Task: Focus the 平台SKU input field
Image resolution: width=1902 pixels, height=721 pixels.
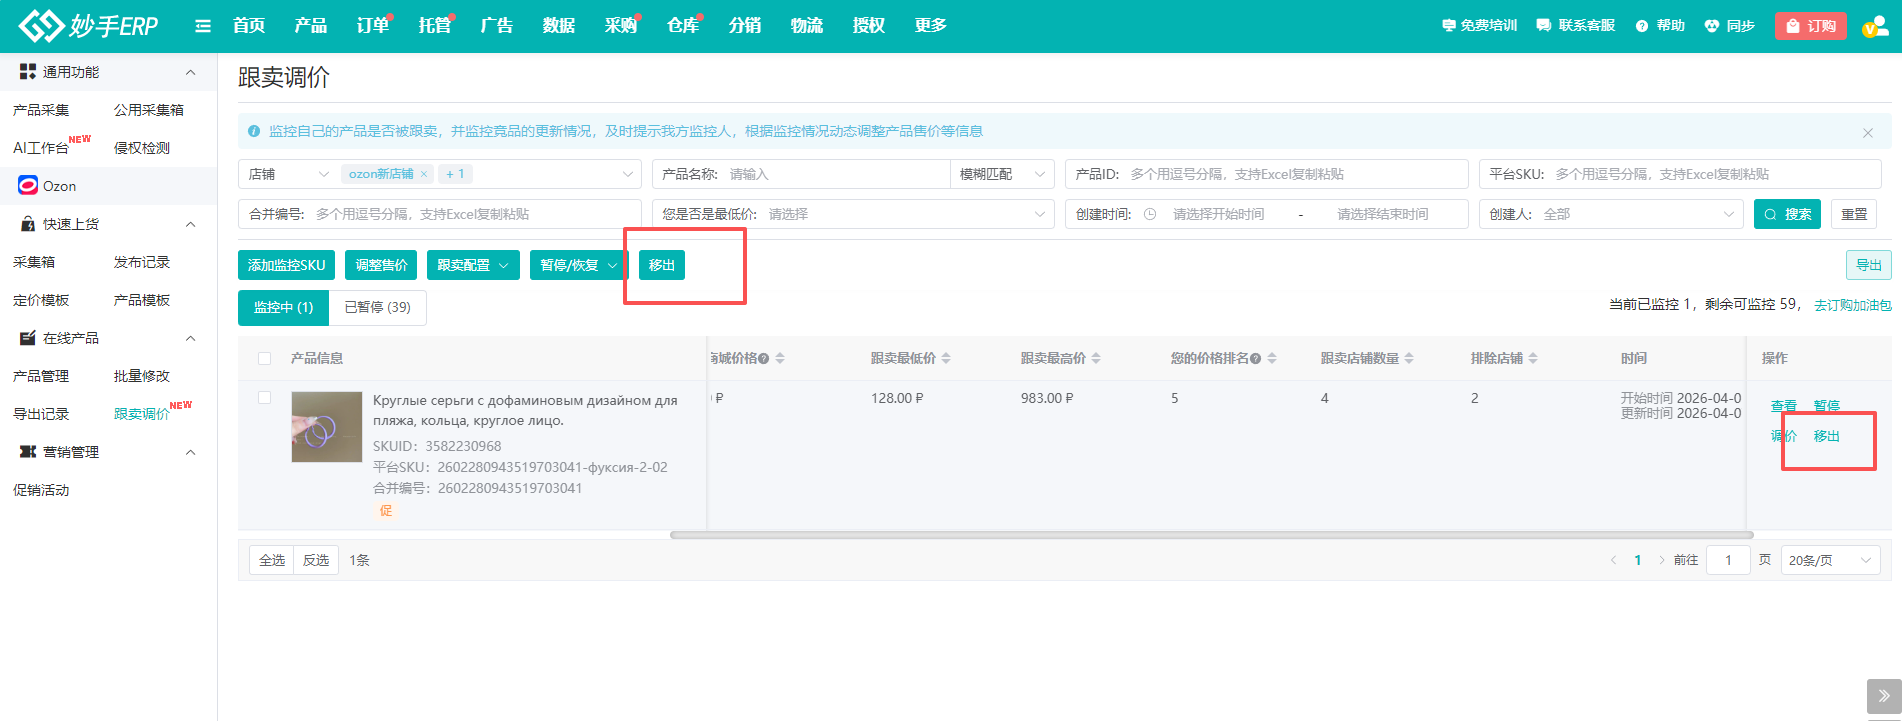Action: tap(1680, 174)
